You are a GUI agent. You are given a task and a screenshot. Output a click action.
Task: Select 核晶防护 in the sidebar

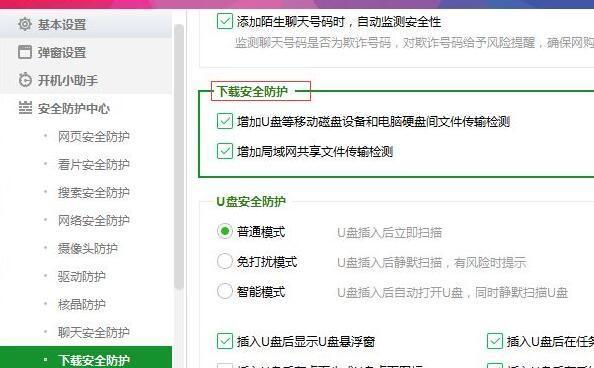81,305
